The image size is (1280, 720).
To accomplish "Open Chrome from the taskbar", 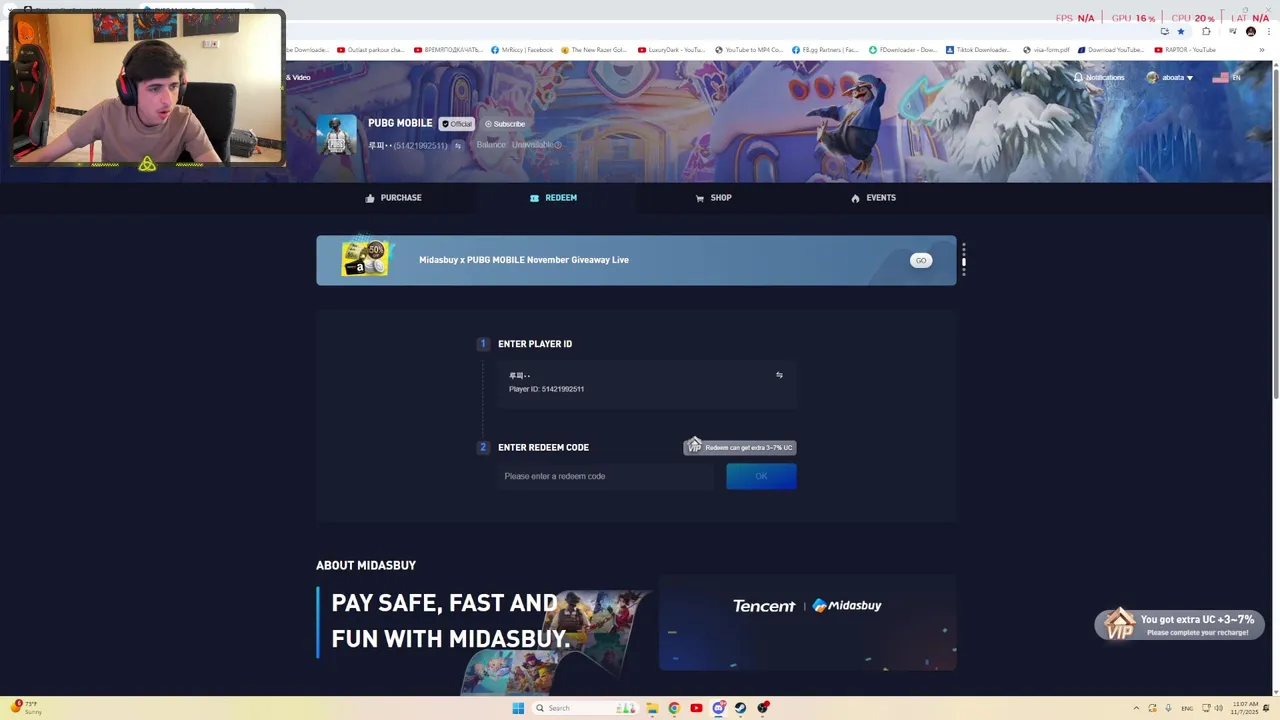I will tap(674, 708).
